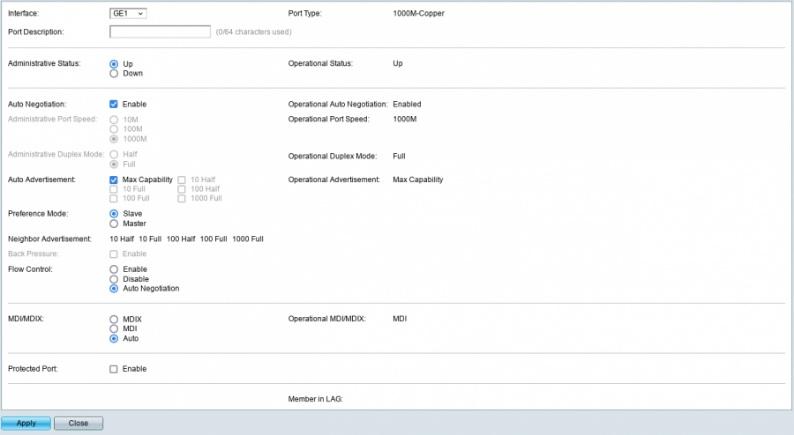Image resolution: width=794 pixels, height=435 pixels.
Task: Set Administrative Status to Down
Action: tap(114, 73)
